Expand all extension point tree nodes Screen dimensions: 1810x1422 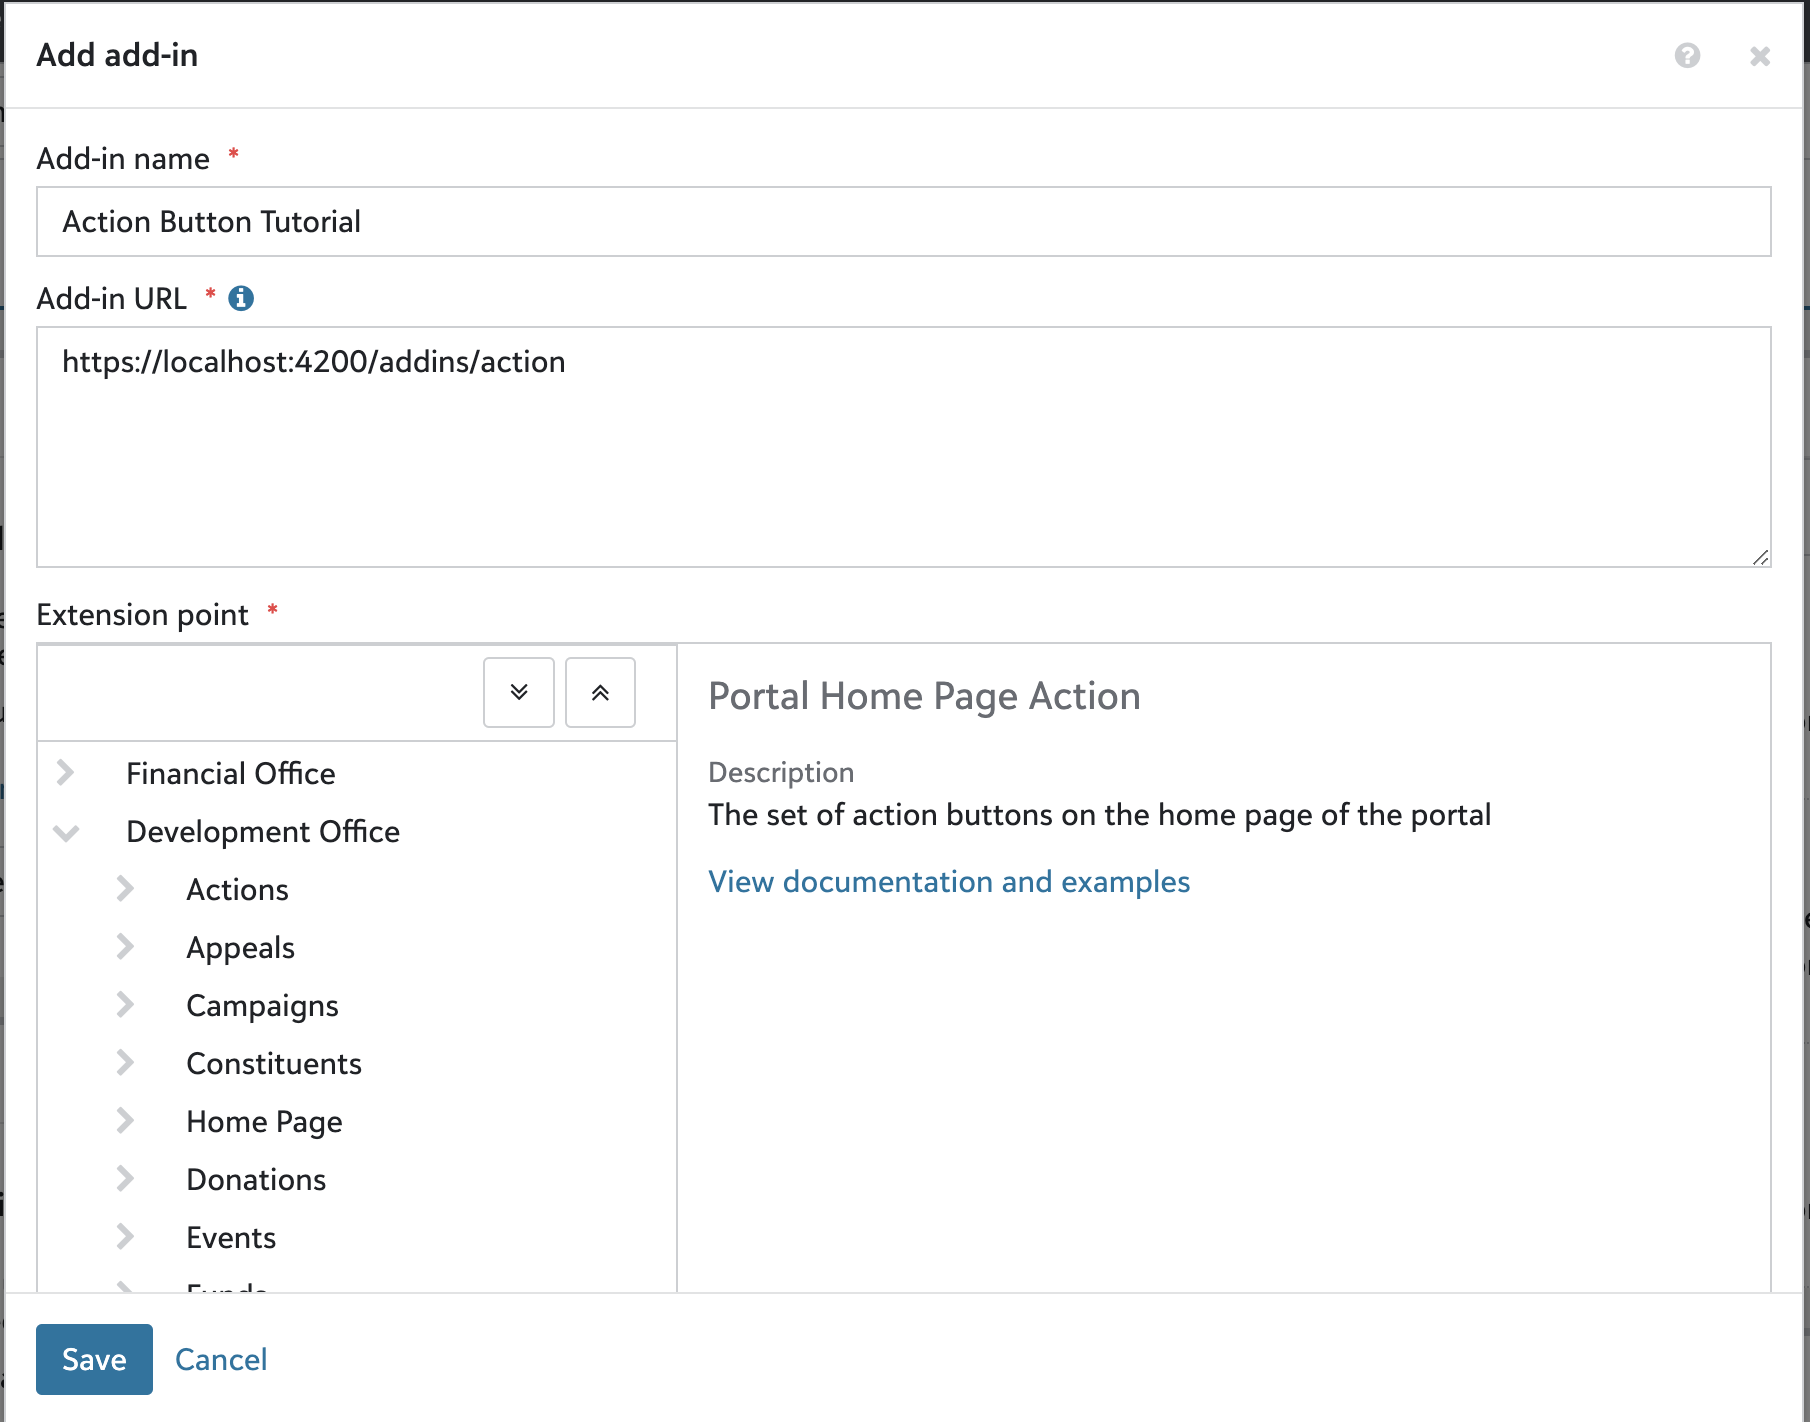(x=518, y=692)
